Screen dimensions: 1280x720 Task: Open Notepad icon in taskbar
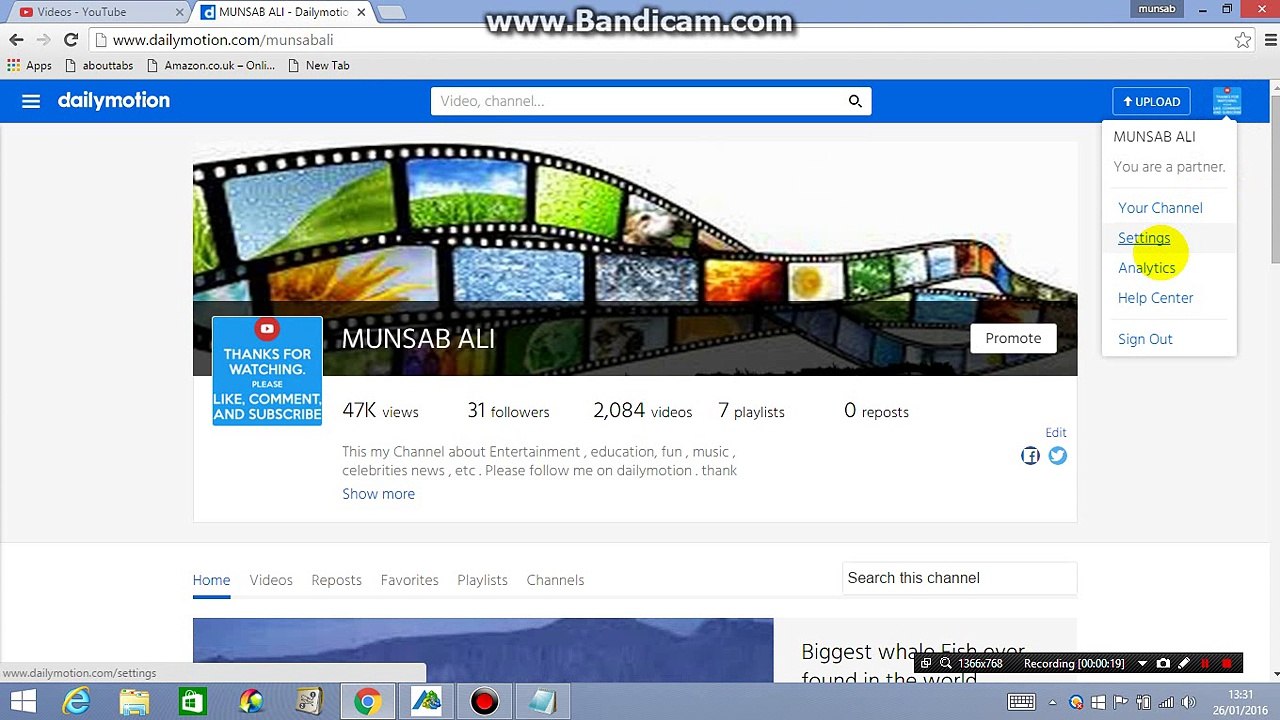[x=542, y=701]
